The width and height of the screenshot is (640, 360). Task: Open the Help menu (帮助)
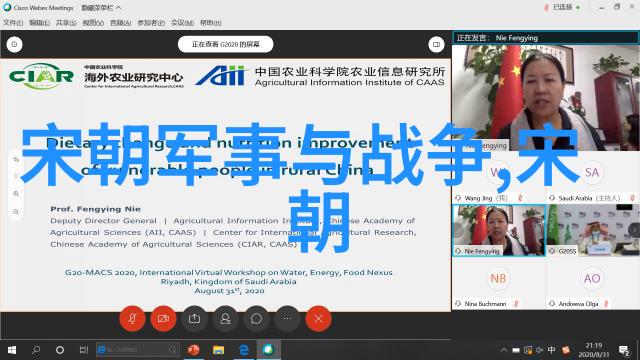point(211,23)
